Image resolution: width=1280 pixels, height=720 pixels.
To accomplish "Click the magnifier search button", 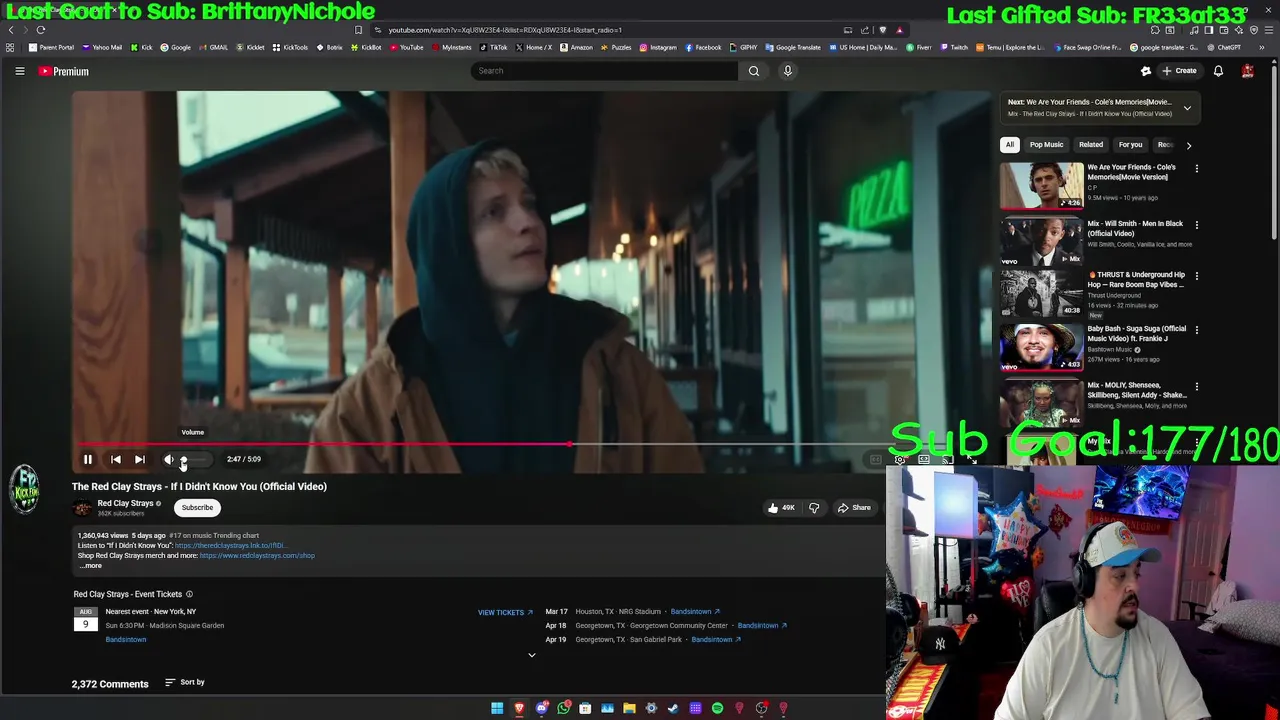I will click(x=754, y=71).
